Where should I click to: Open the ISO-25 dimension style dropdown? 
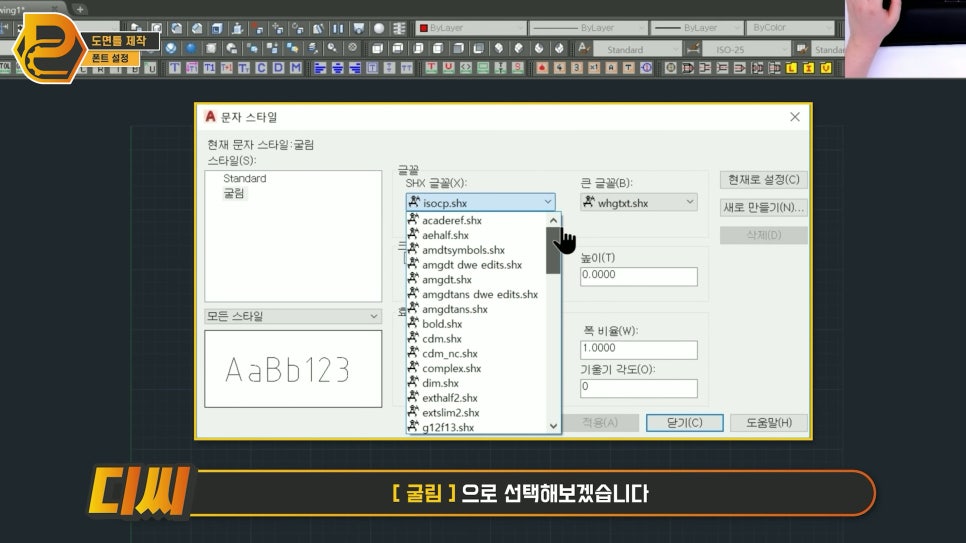[x=746, y=49]
